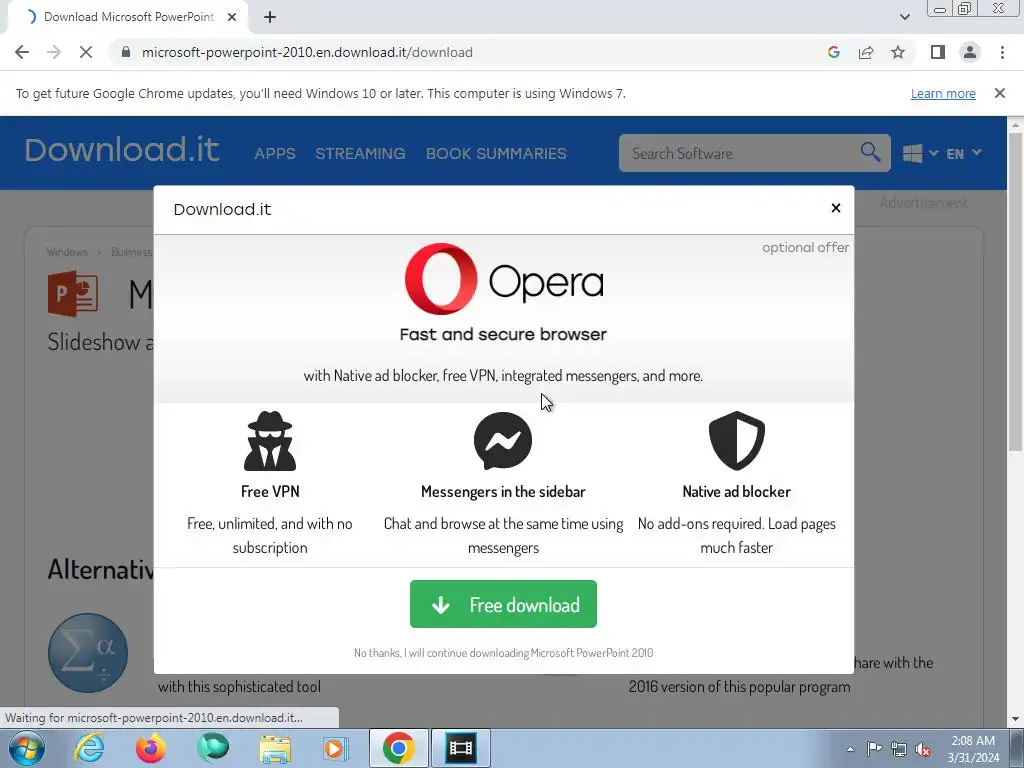Open the green globe browser taskbar icon
Viewport: 1024px width, 768px height.
213,748
